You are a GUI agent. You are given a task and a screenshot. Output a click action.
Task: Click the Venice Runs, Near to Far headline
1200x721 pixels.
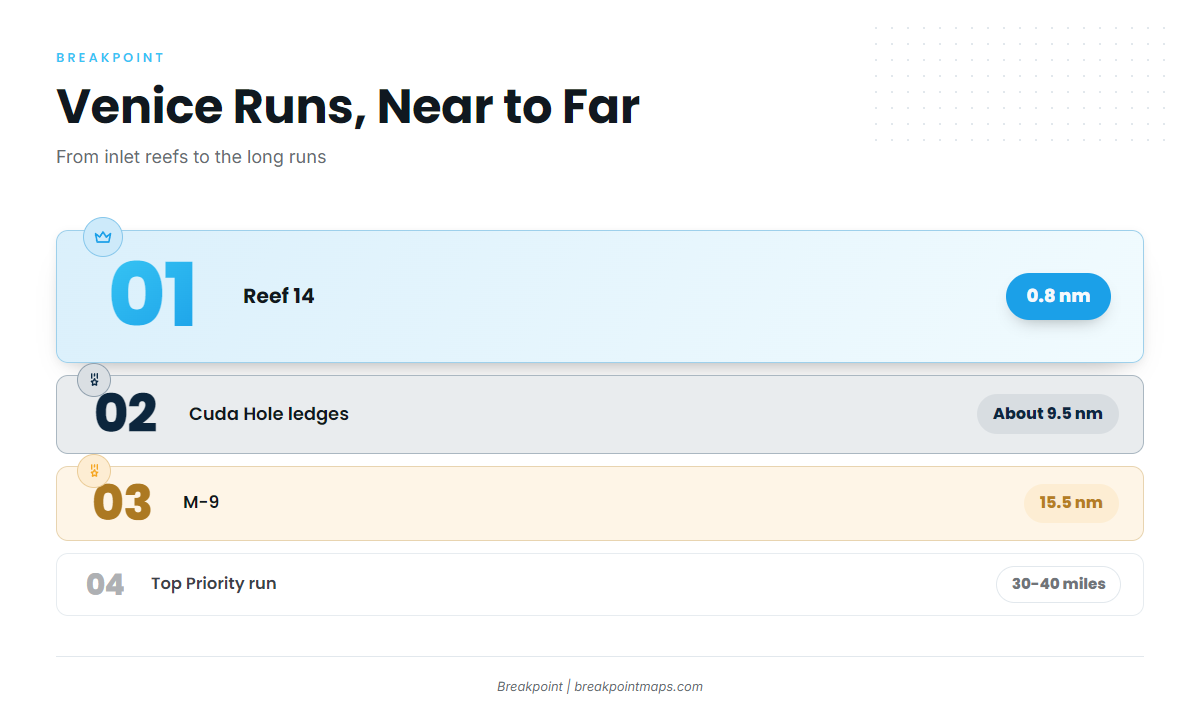[348, 106]
